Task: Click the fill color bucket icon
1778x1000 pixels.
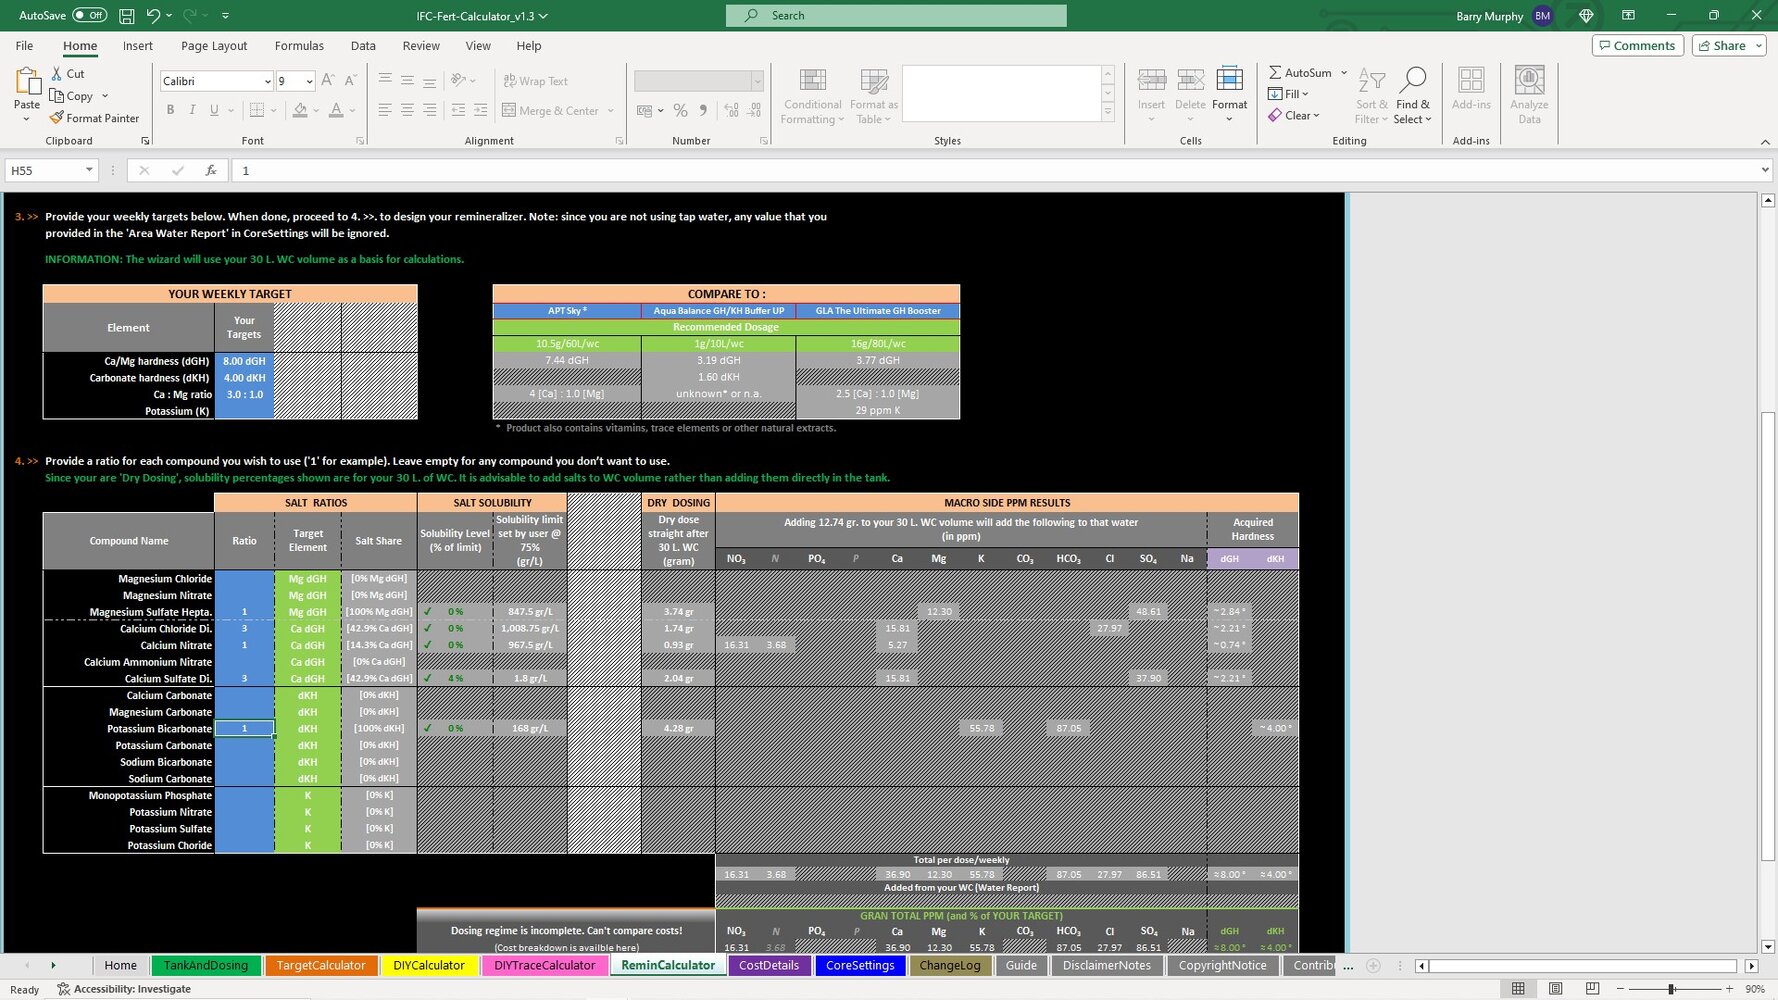Action: click(x=300, y=110)
